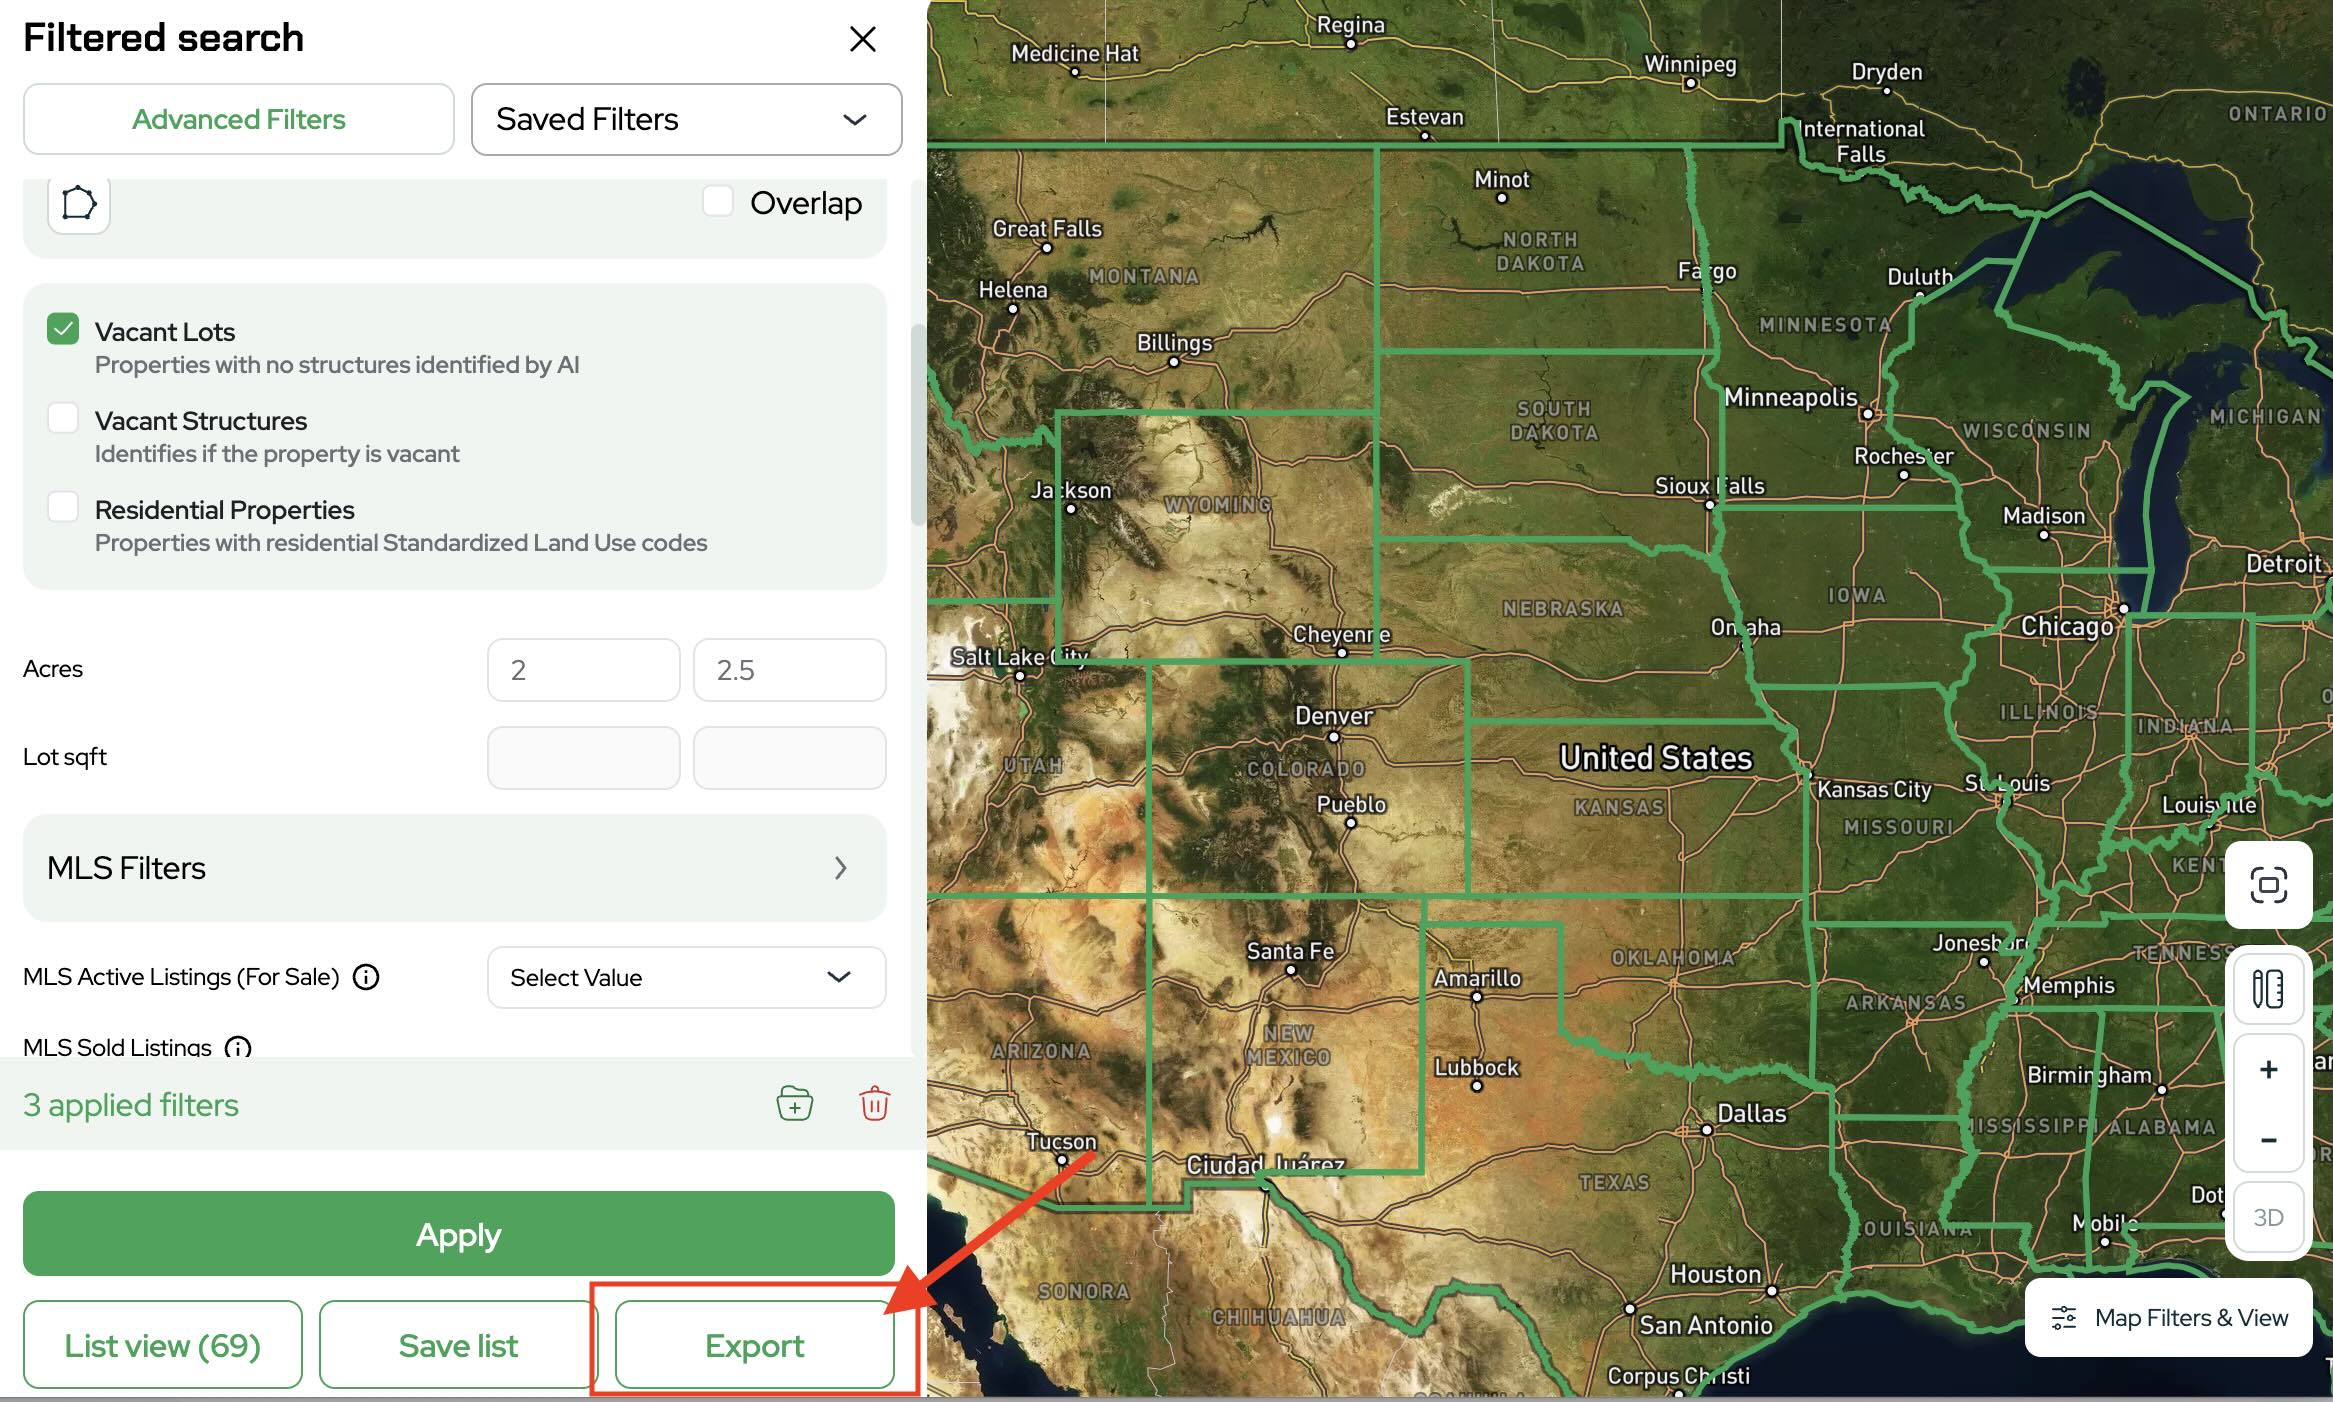Expand the MLS Filters section
The height and width of the screenshot is (1402, 2333).
coord(455,868)
